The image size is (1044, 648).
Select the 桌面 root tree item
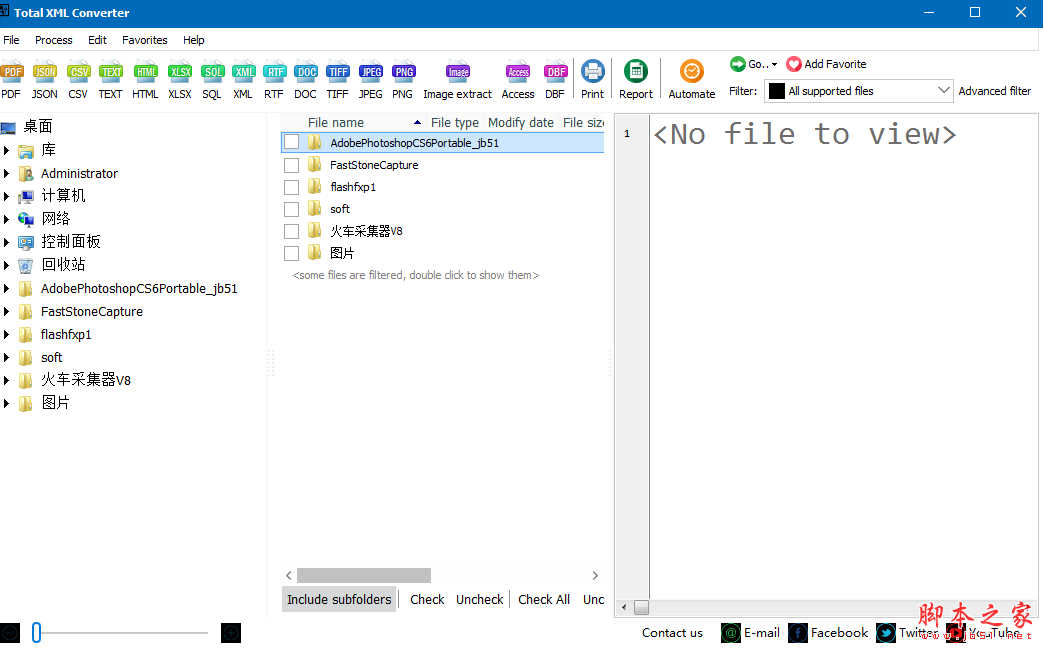[x=37, y=126]
